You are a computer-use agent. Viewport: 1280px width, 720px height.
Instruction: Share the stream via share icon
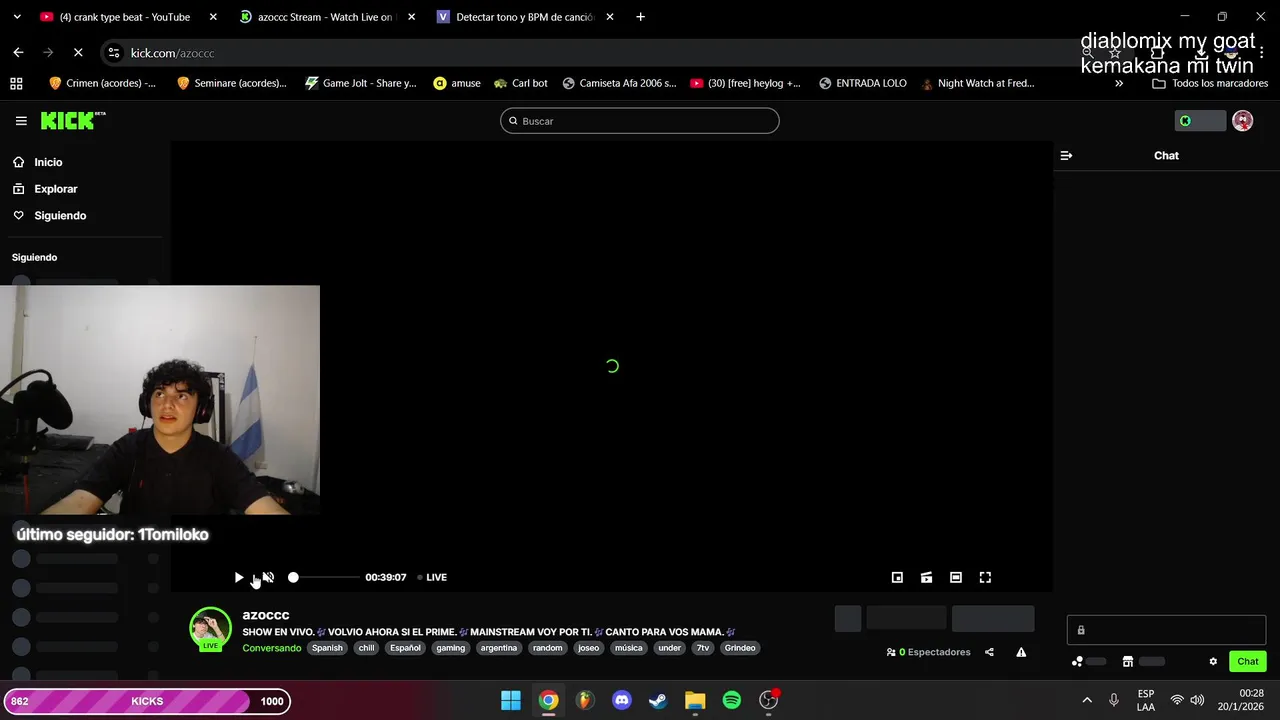pyautogui.click(x=989, y=652)
